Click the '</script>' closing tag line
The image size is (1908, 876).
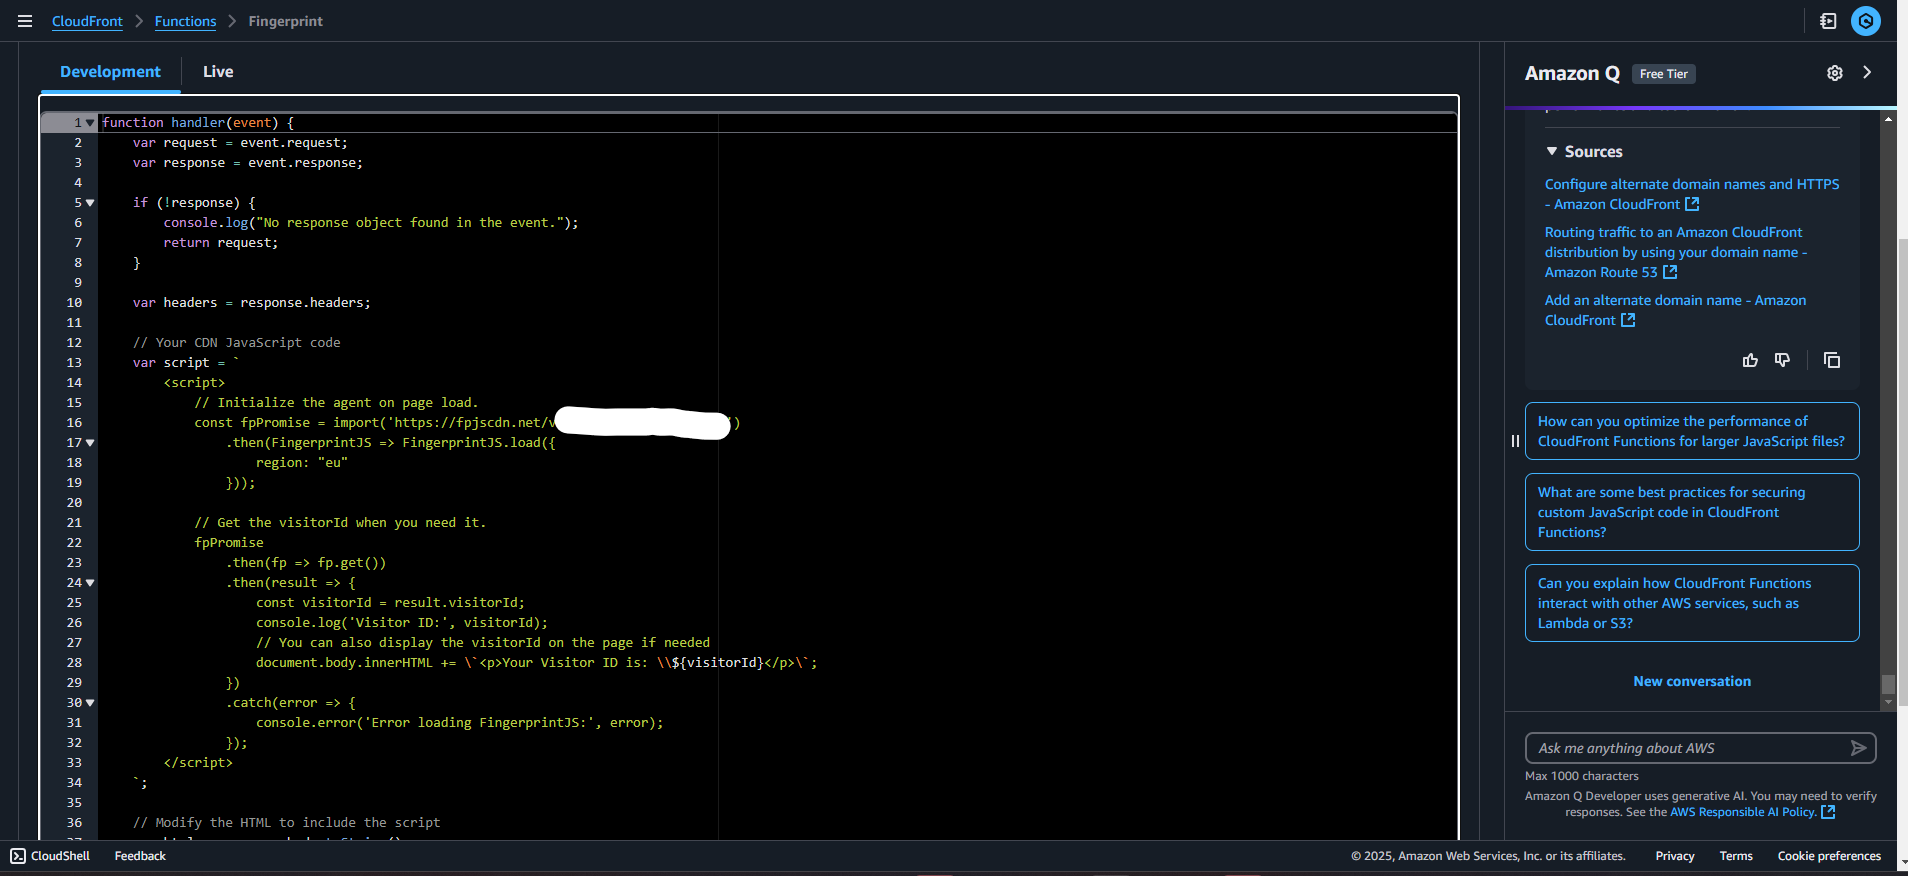(x=198, y=763)
